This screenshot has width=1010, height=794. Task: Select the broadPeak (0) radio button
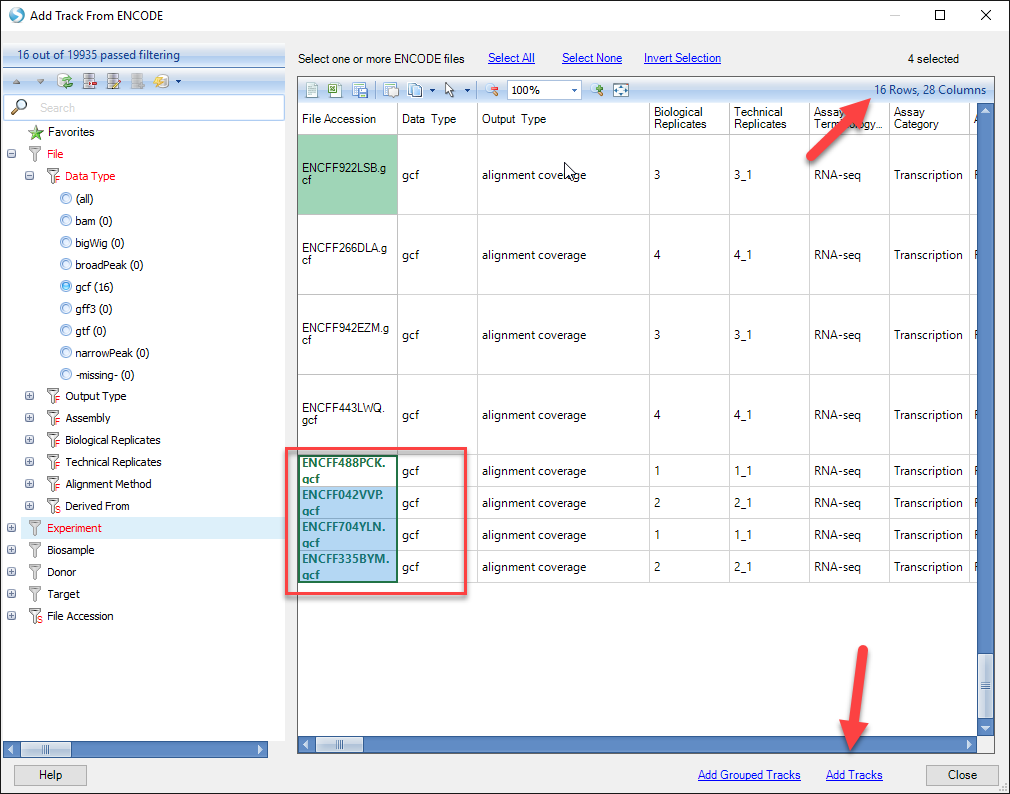pos(66,264)
